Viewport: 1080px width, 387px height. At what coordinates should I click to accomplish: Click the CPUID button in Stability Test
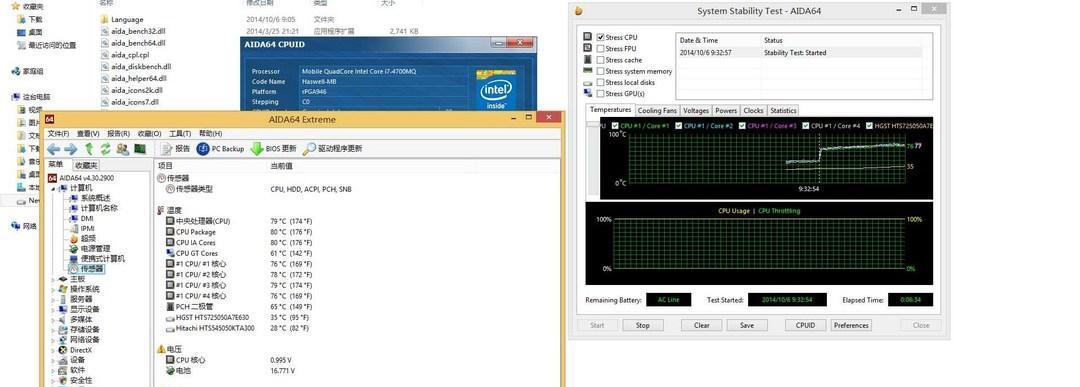pyautogui.click(x=805, y=325)
